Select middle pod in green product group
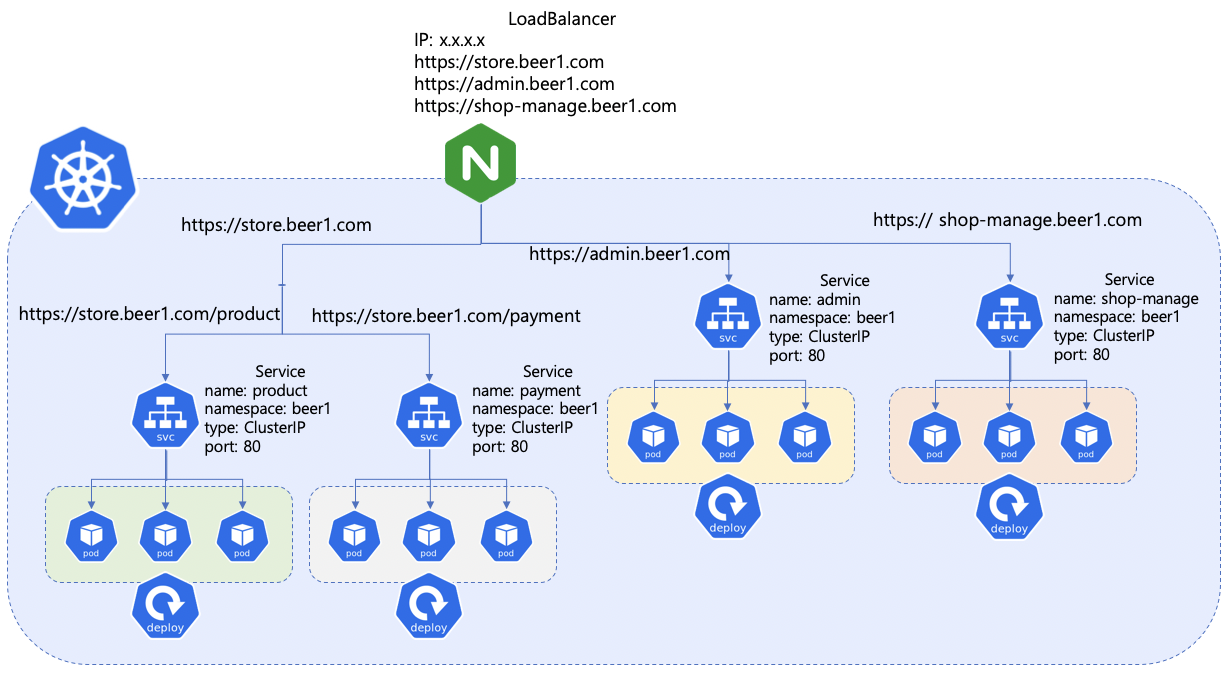This screenshot has height=673, width=1232. (165, 535)
